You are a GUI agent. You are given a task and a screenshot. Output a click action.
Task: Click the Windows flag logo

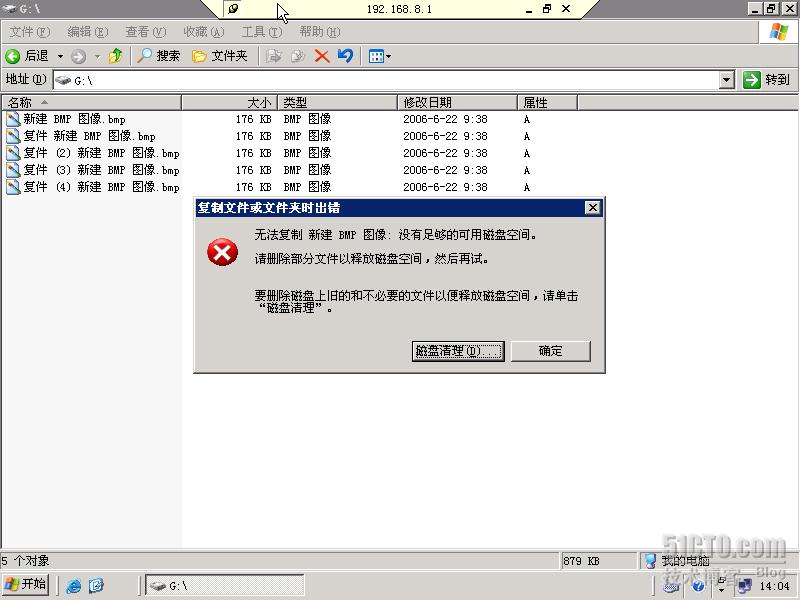click(779, 32)
